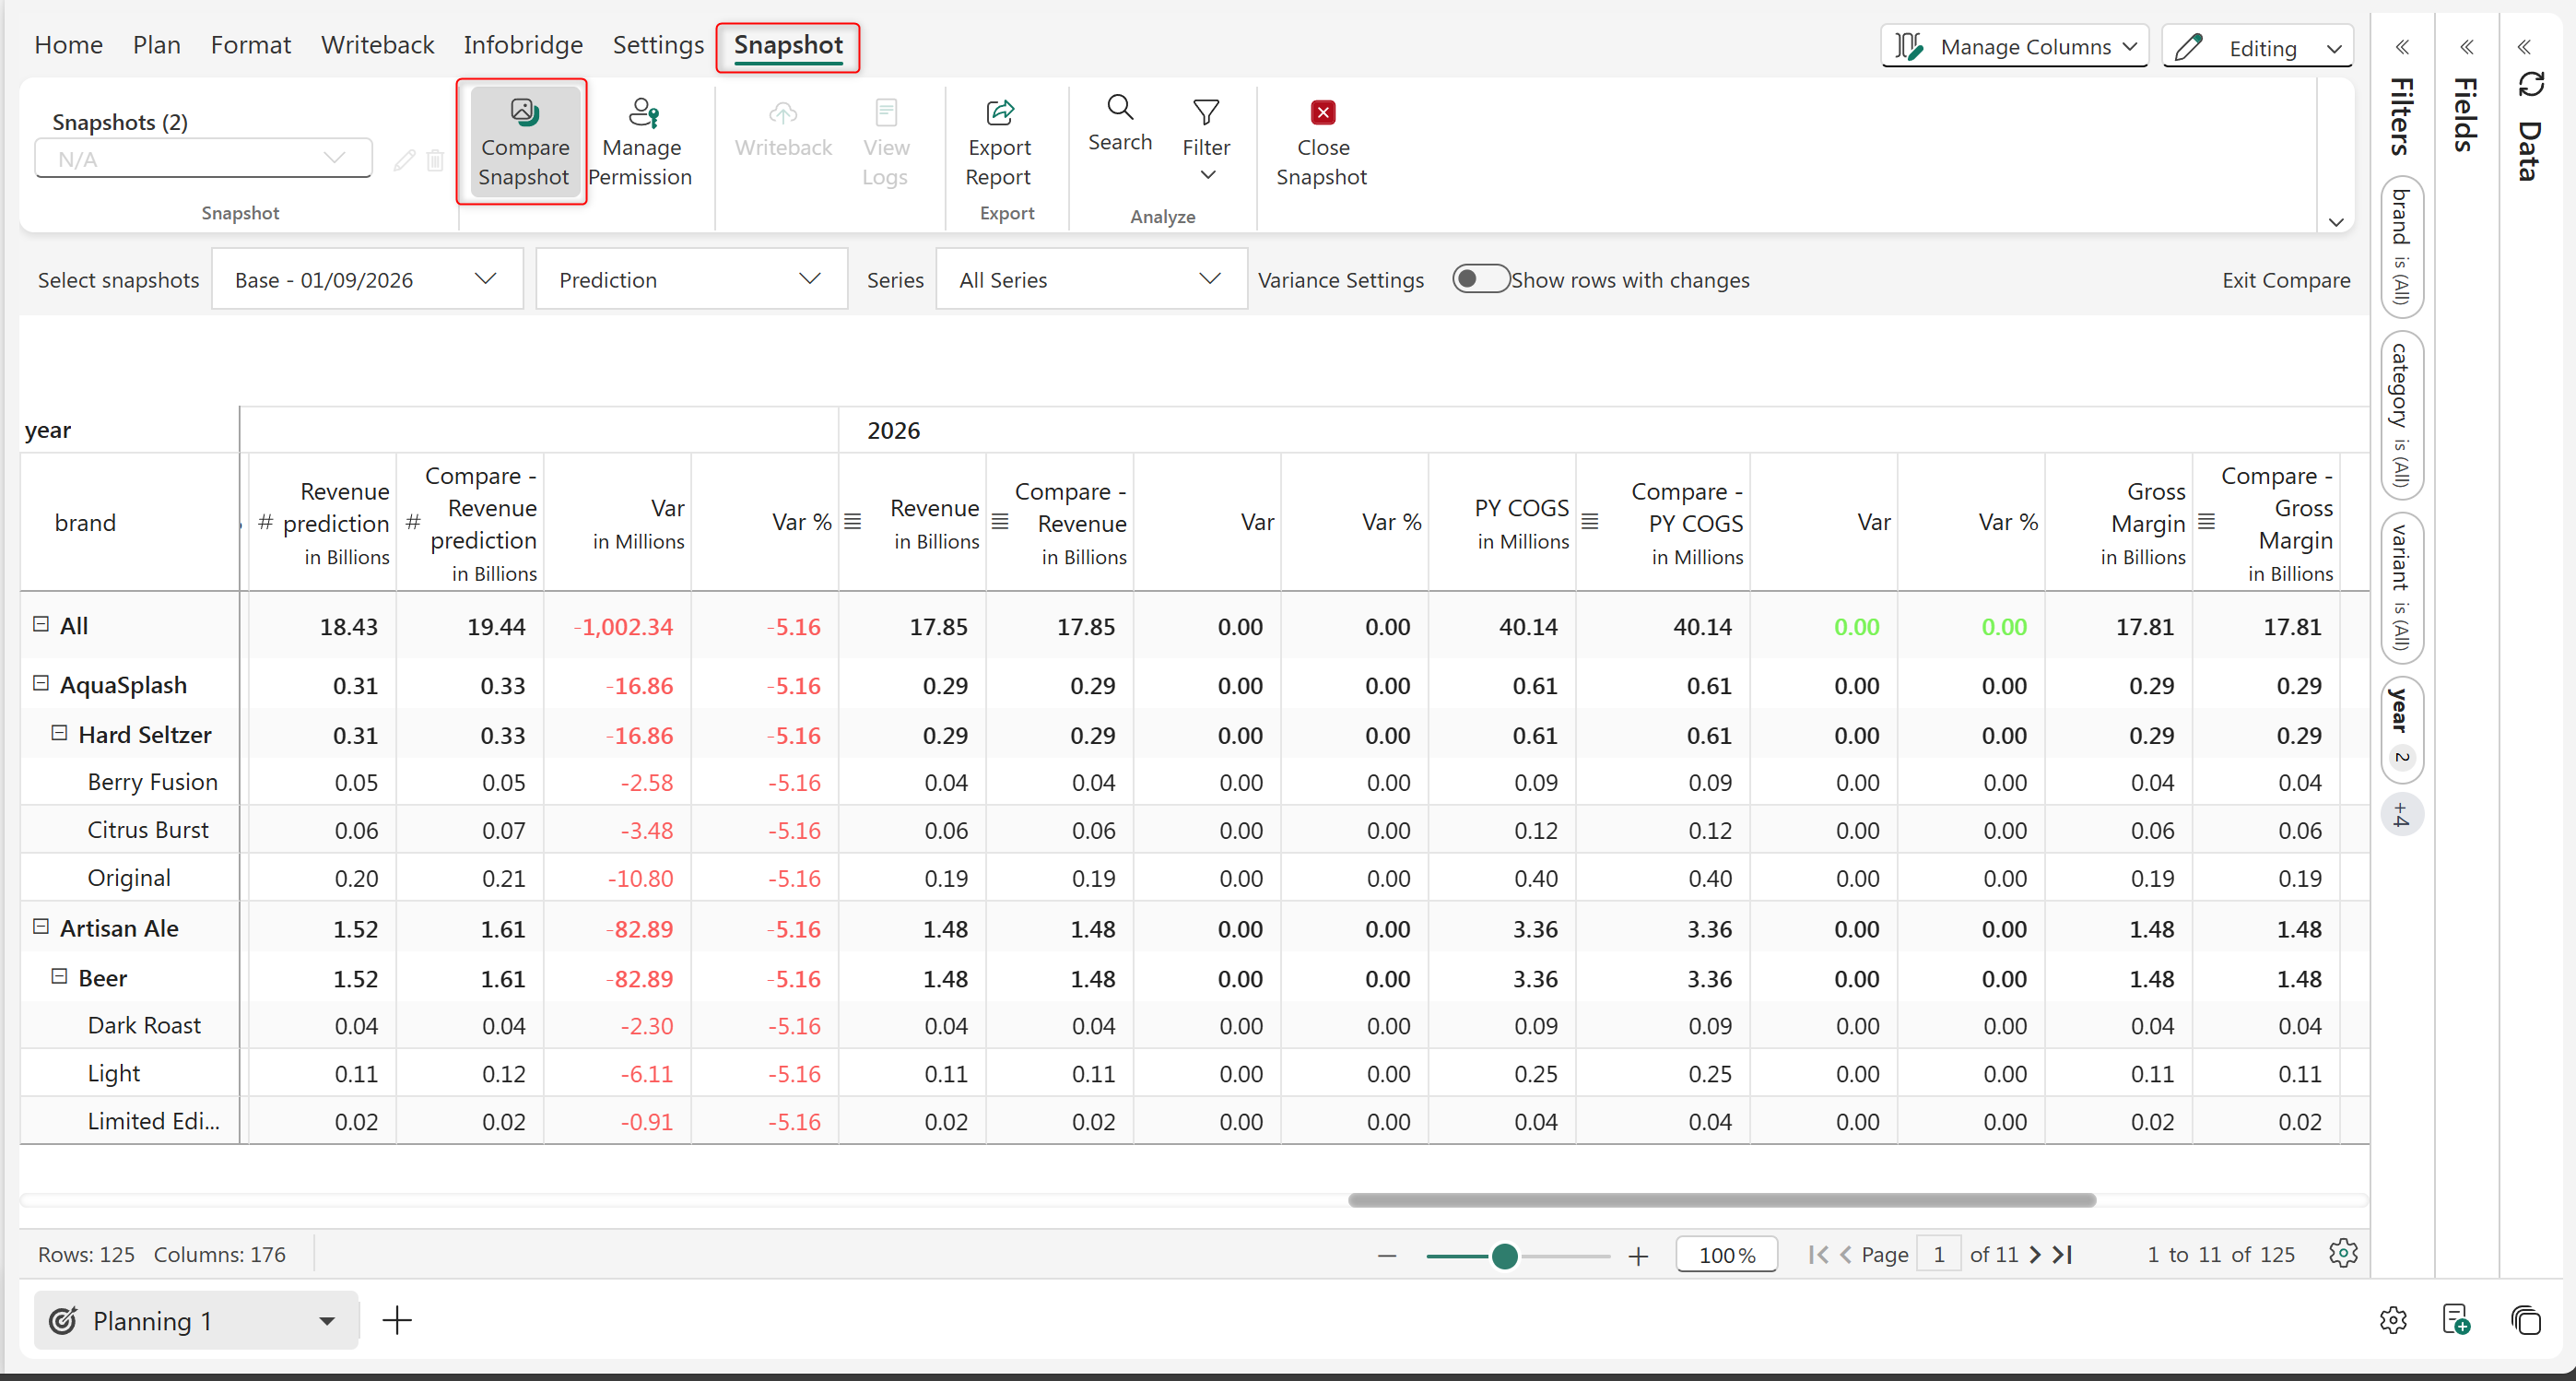Open the Base - 01/09/2026 snapshot dropdown
This screenshot has width=2576, height=1381.
tap(366, 279)
